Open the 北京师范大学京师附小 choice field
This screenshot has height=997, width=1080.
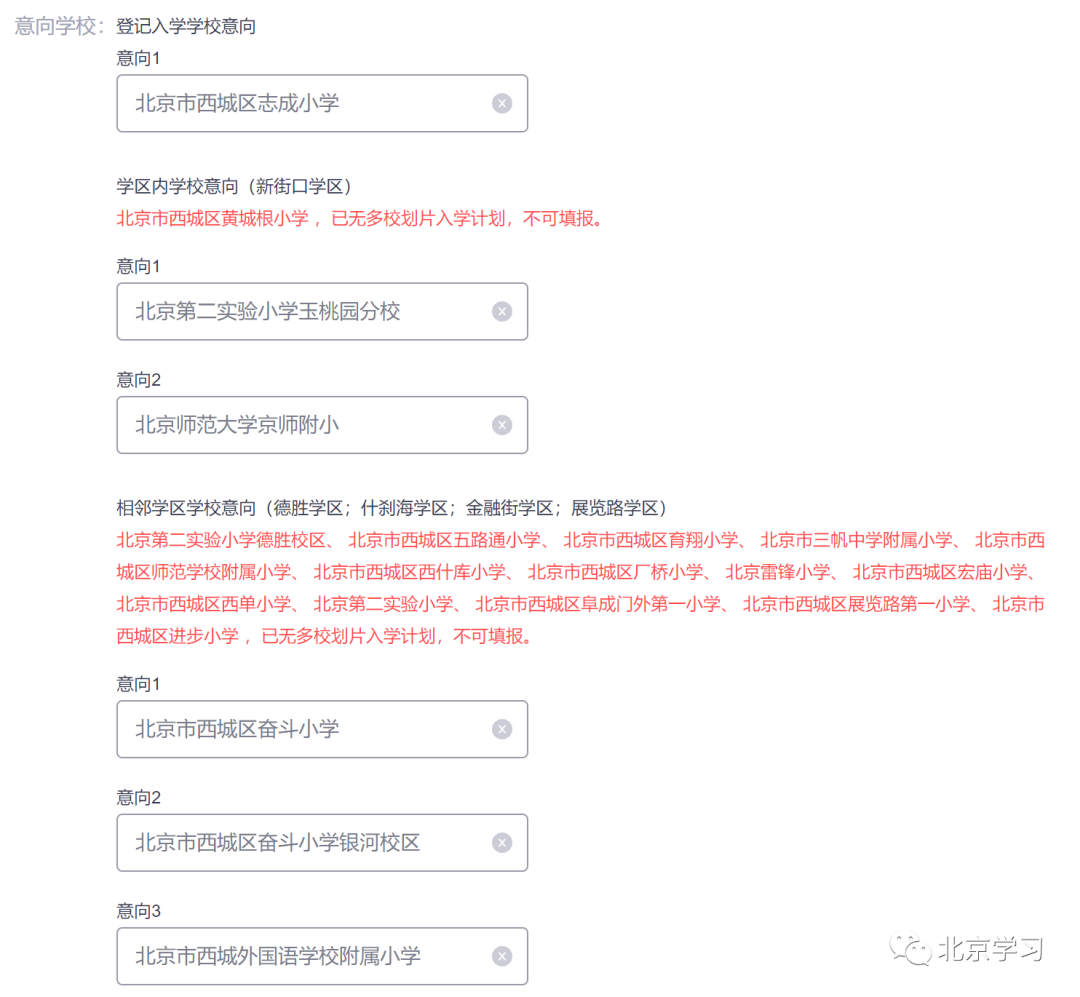click(x=322, y=425)
